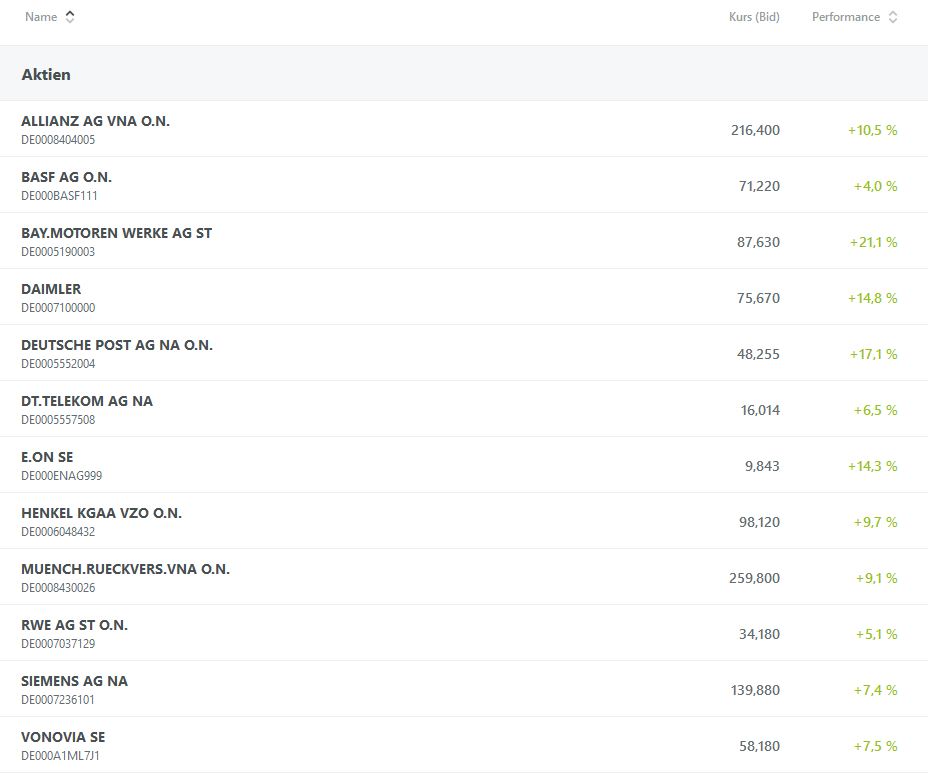Click the bid price 216,400
The image size is (928, 775).
pyautogui.click(x=755, y=130)
